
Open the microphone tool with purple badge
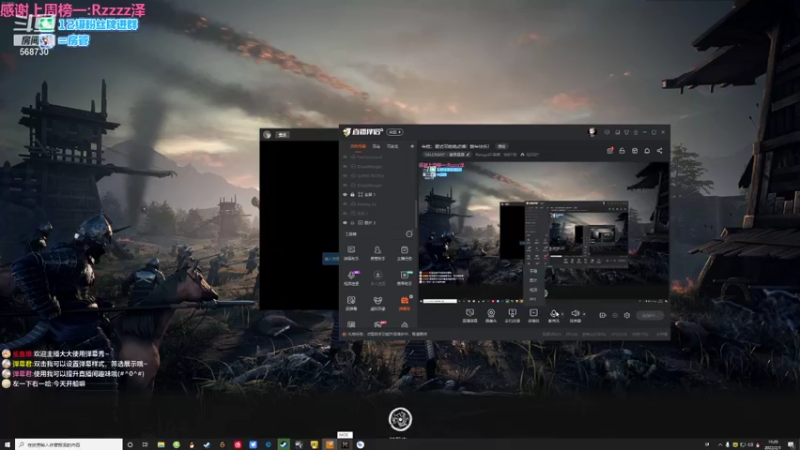[352, 278]
